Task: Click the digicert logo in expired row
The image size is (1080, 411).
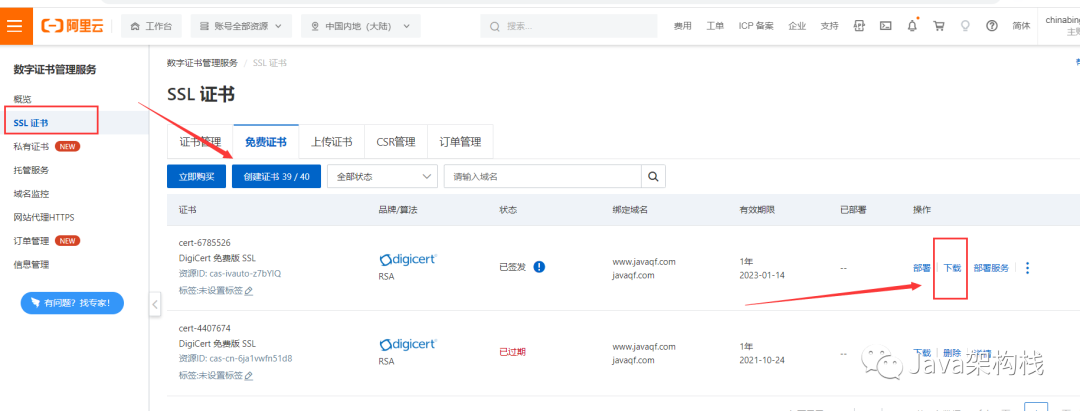Action: click(408, 345)
